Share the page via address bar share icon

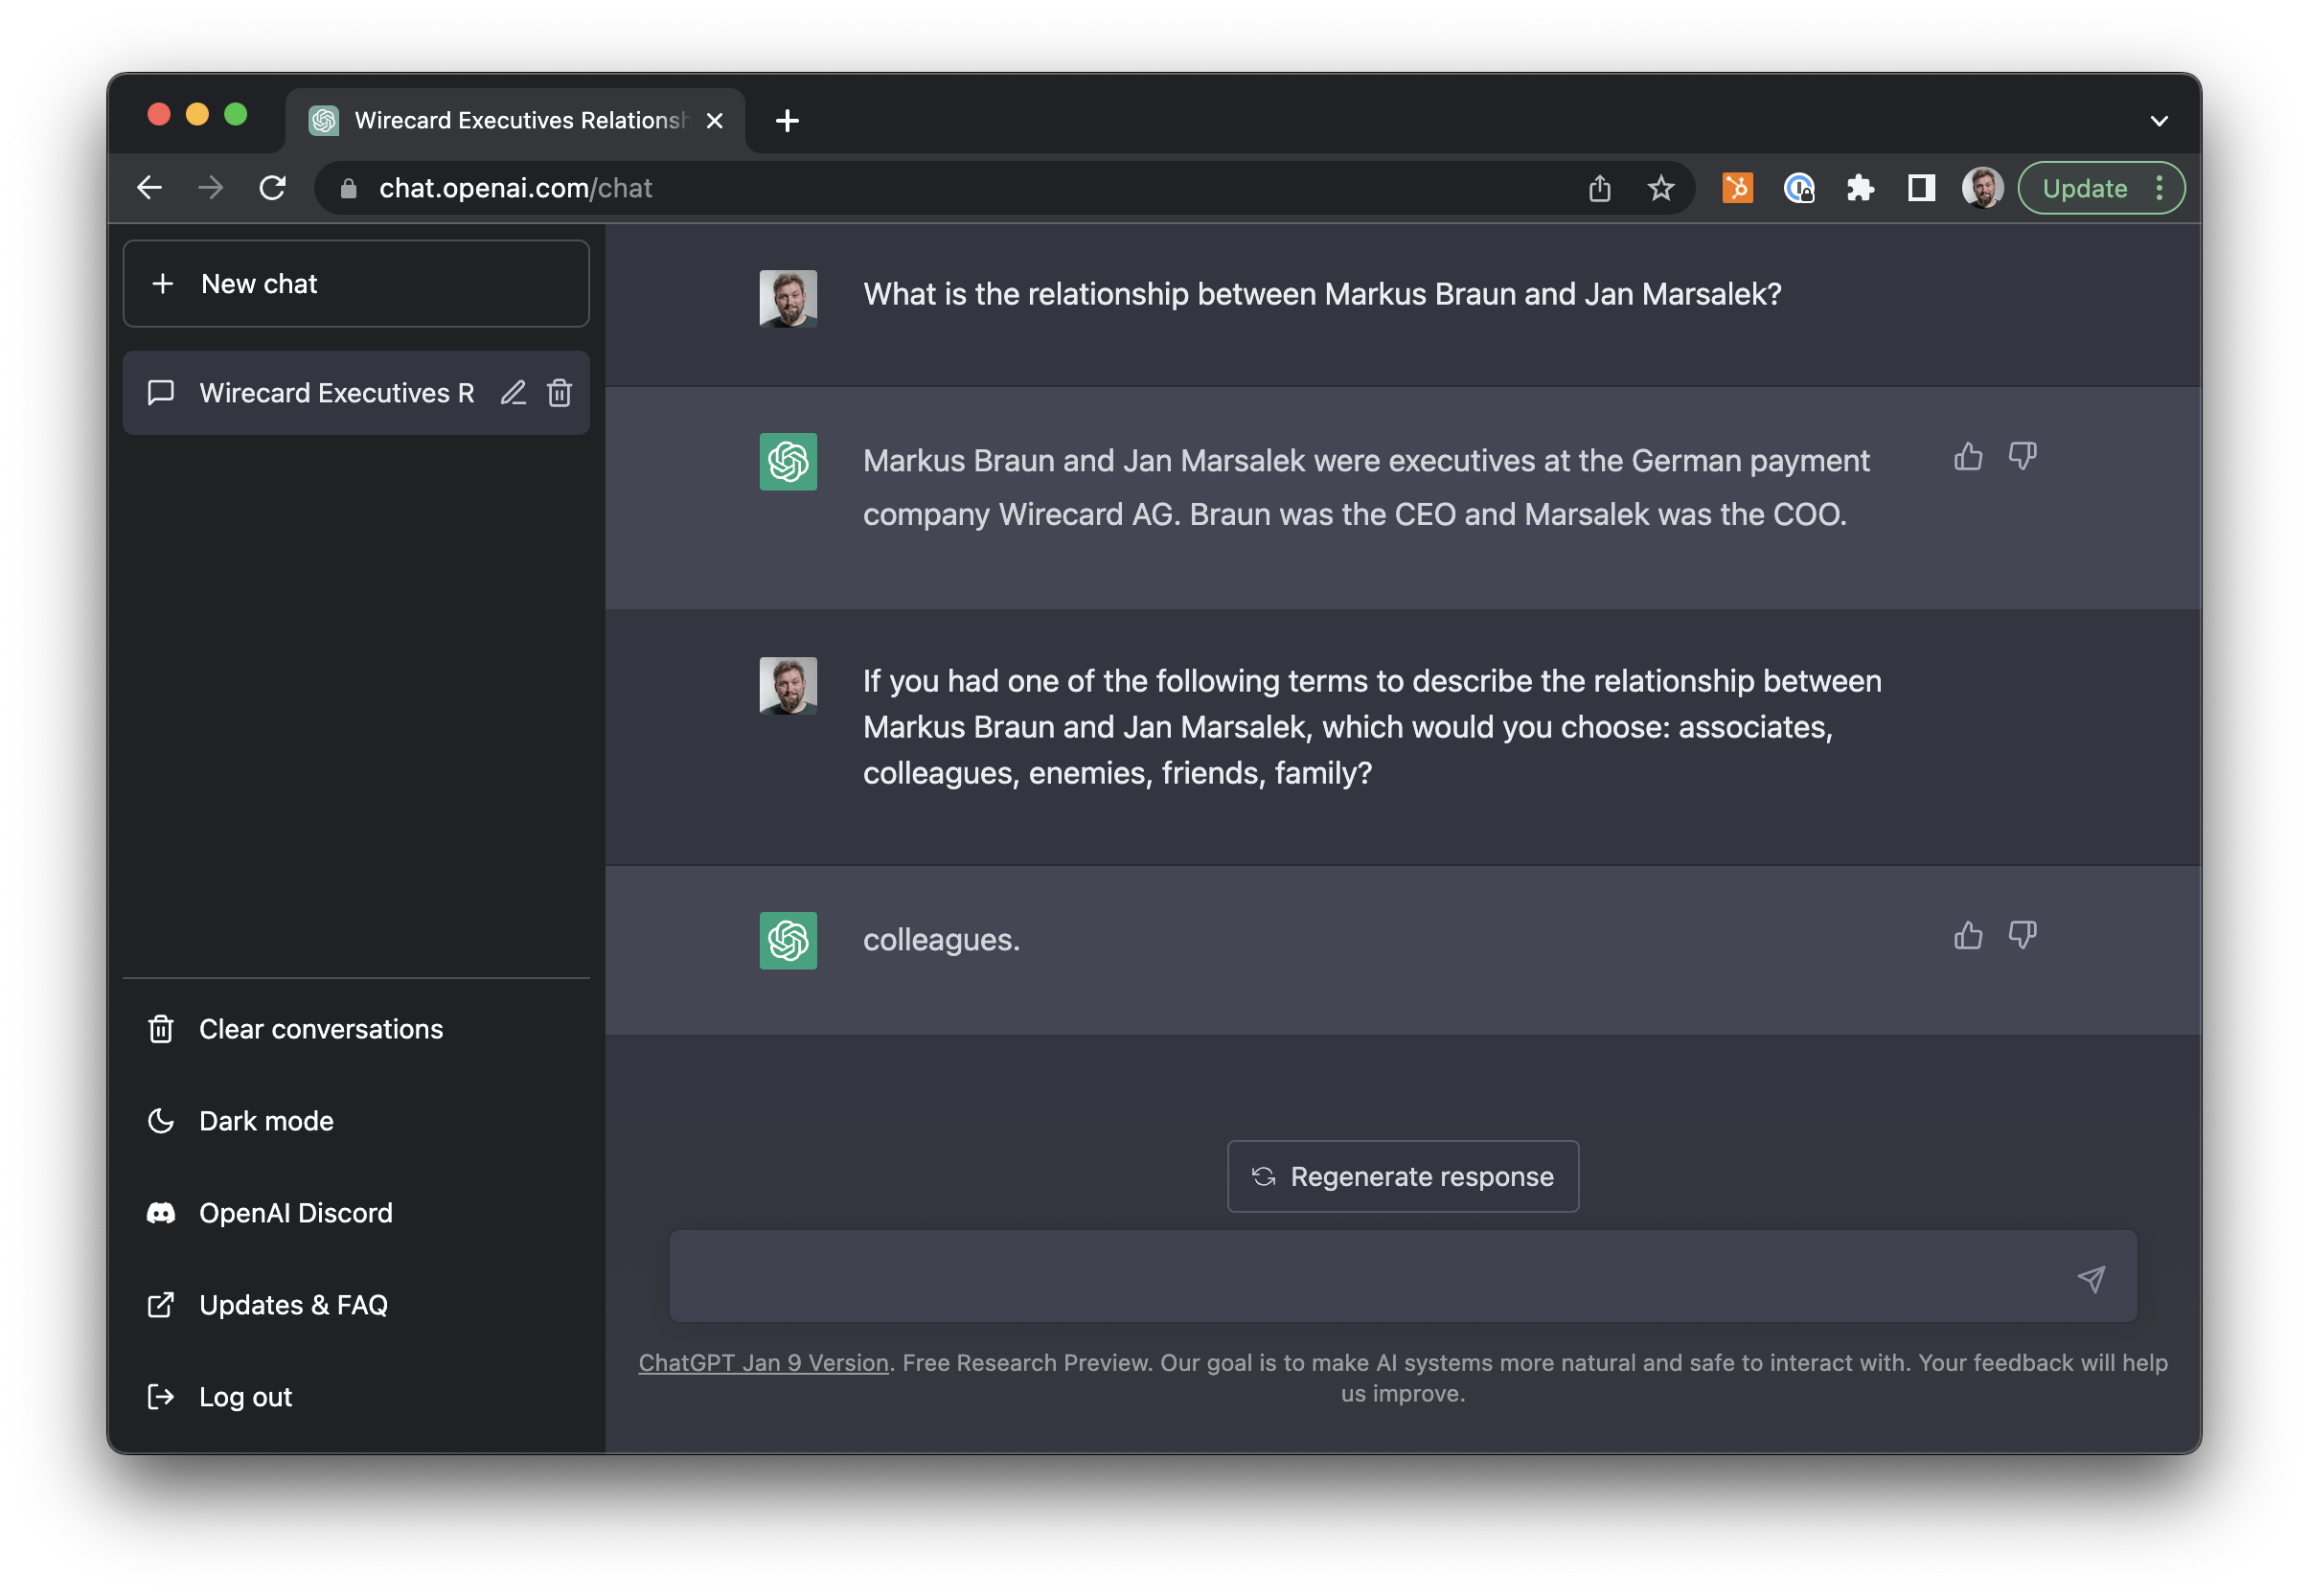pos(1600,188)
